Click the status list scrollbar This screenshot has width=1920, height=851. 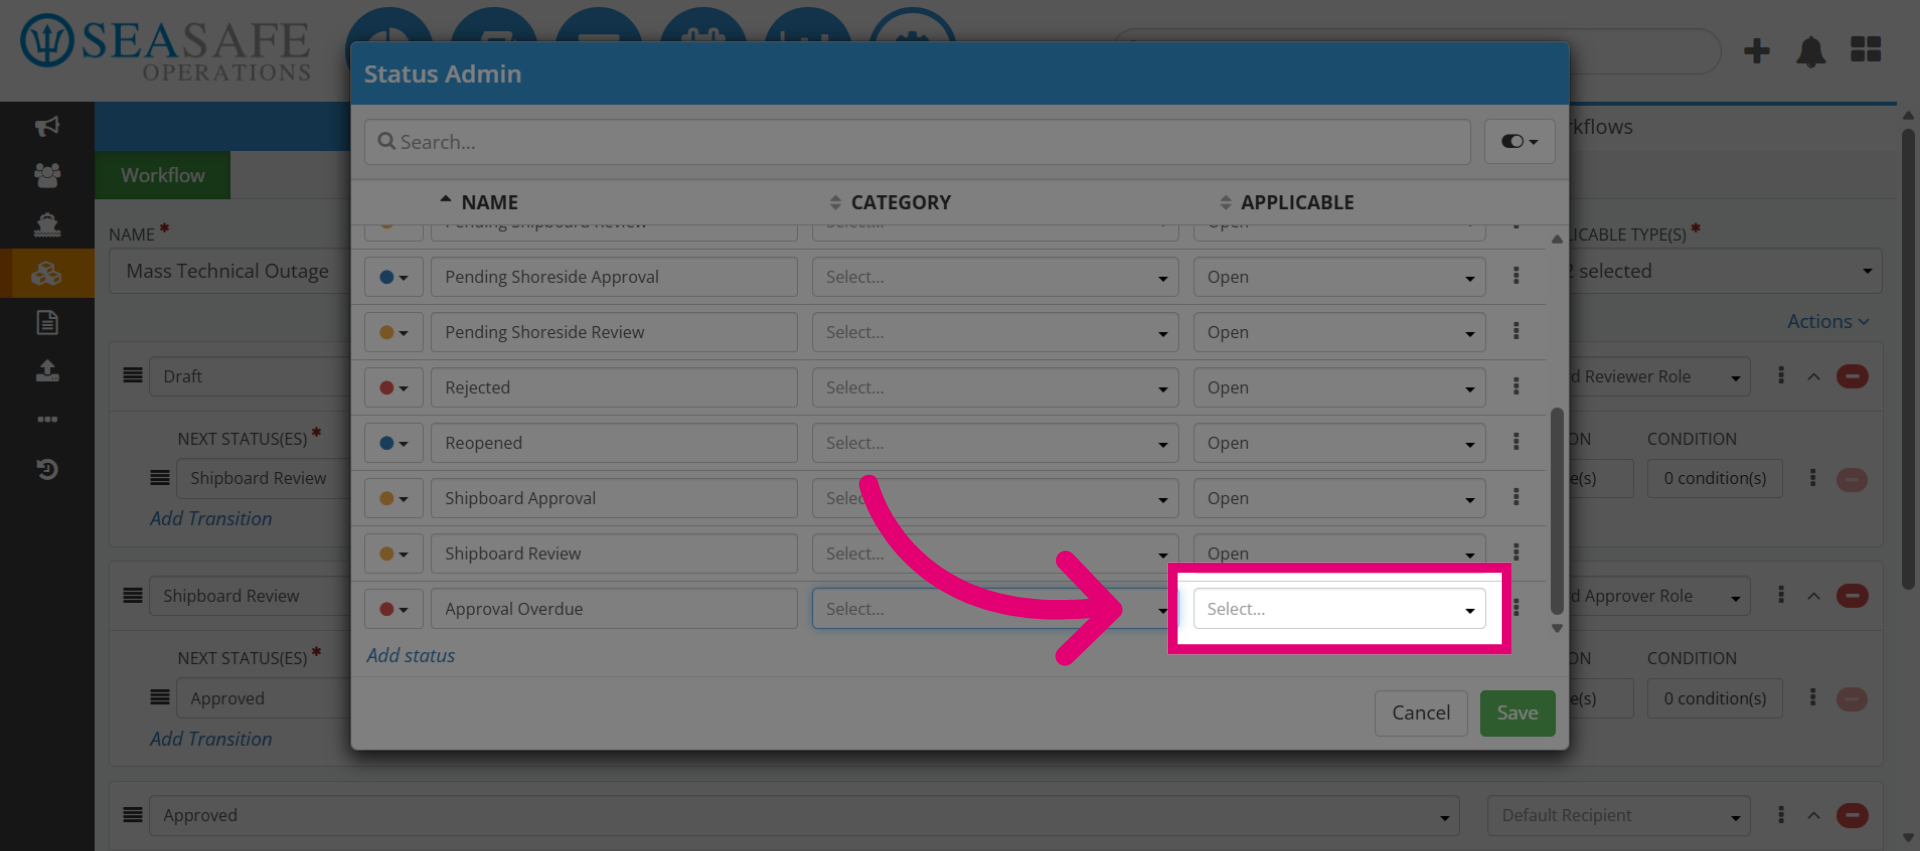click(1556, 510)
